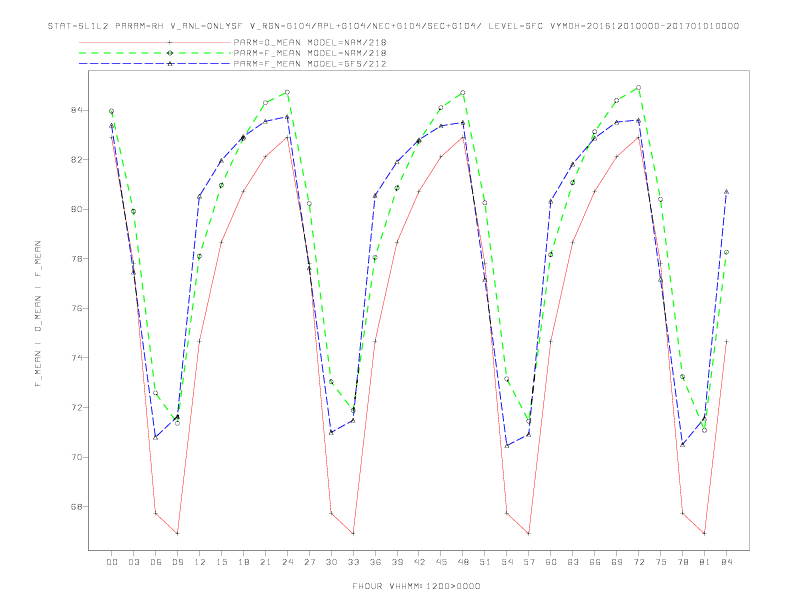Viewport: 792px width, 612px height.
Task: Select legend entry PARM=O_MEAN MODEL=NAM/218
Action: [310, 42]
